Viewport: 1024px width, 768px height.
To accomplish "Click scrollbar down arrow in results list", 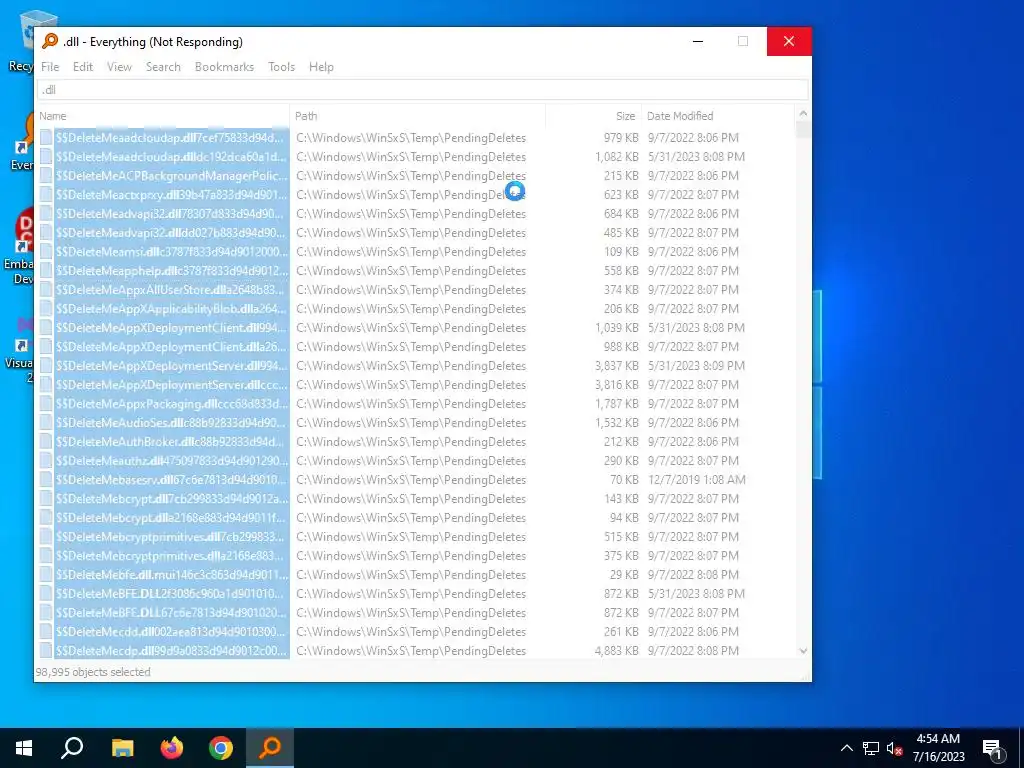I will [x=803, y=651].
